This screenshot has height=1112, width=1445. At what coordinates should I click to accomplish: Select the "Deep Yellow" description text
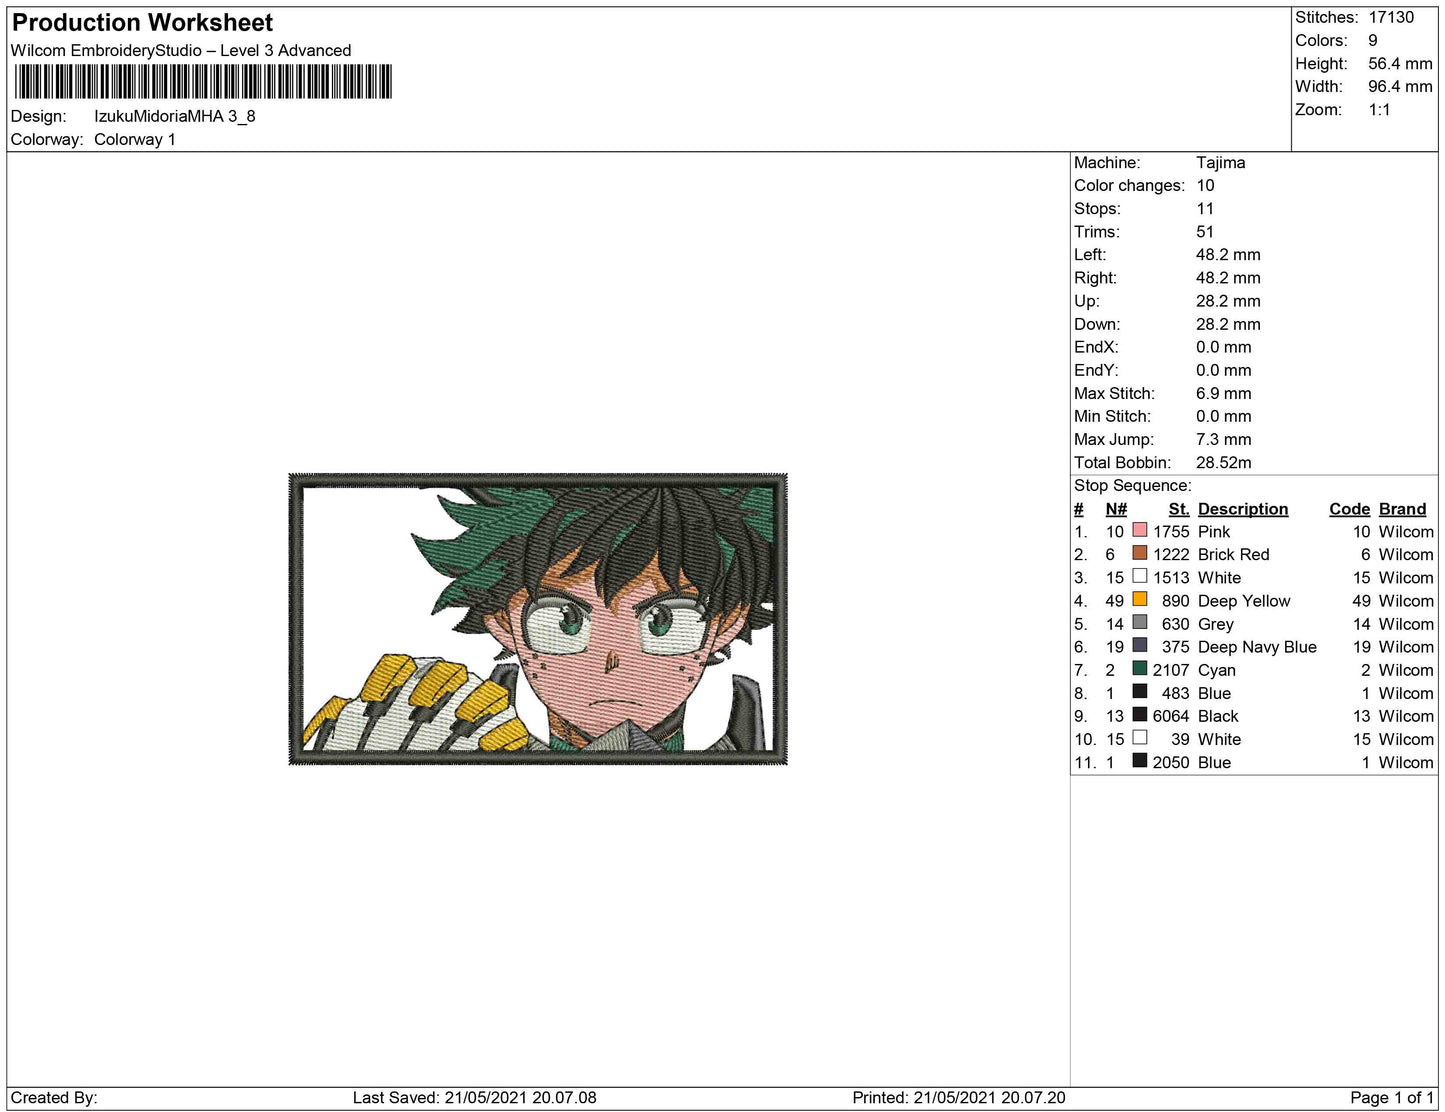(x=1244, y=600)
